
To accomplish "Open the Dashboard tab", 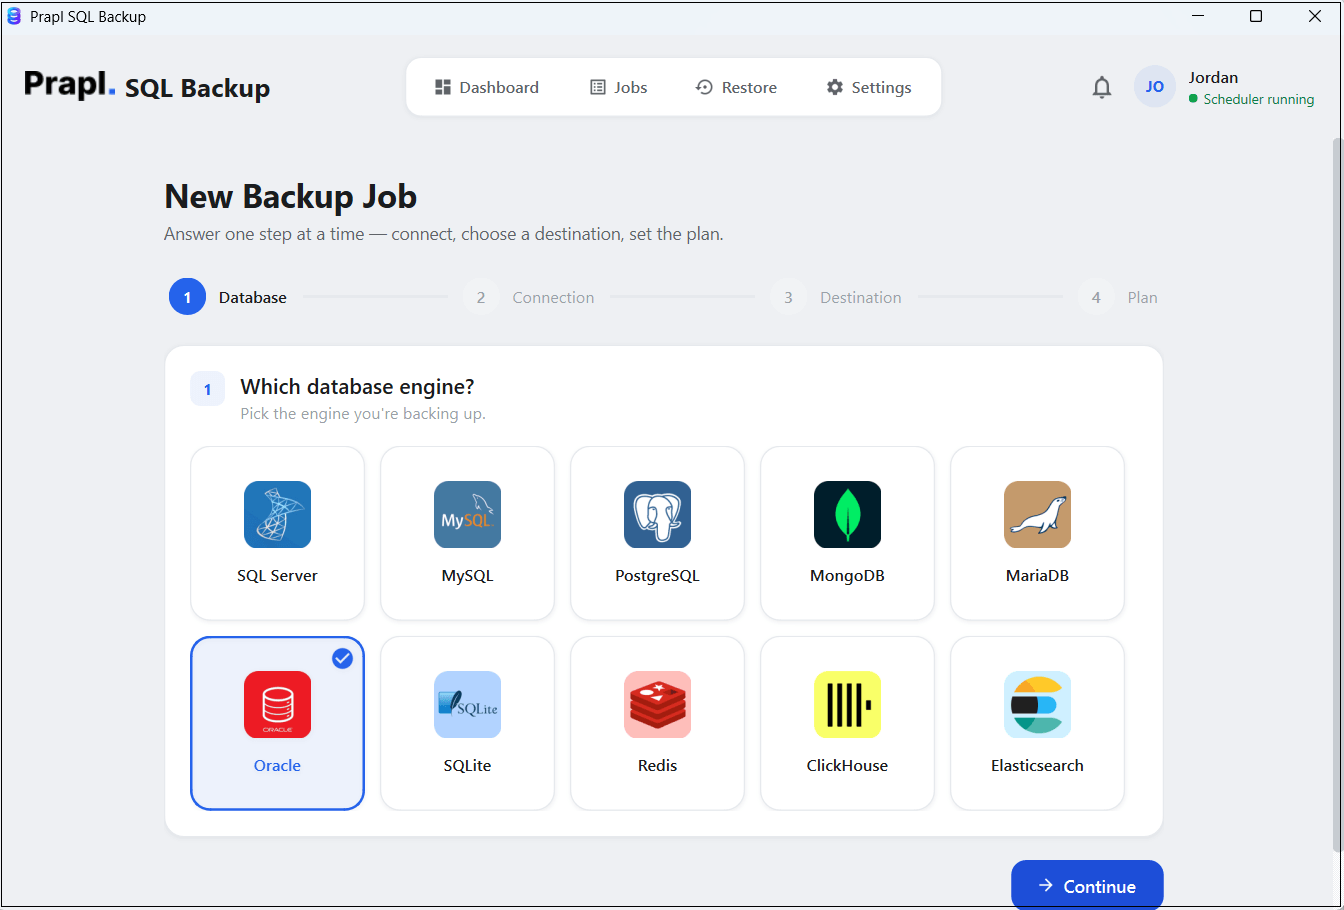I will 487,88.
